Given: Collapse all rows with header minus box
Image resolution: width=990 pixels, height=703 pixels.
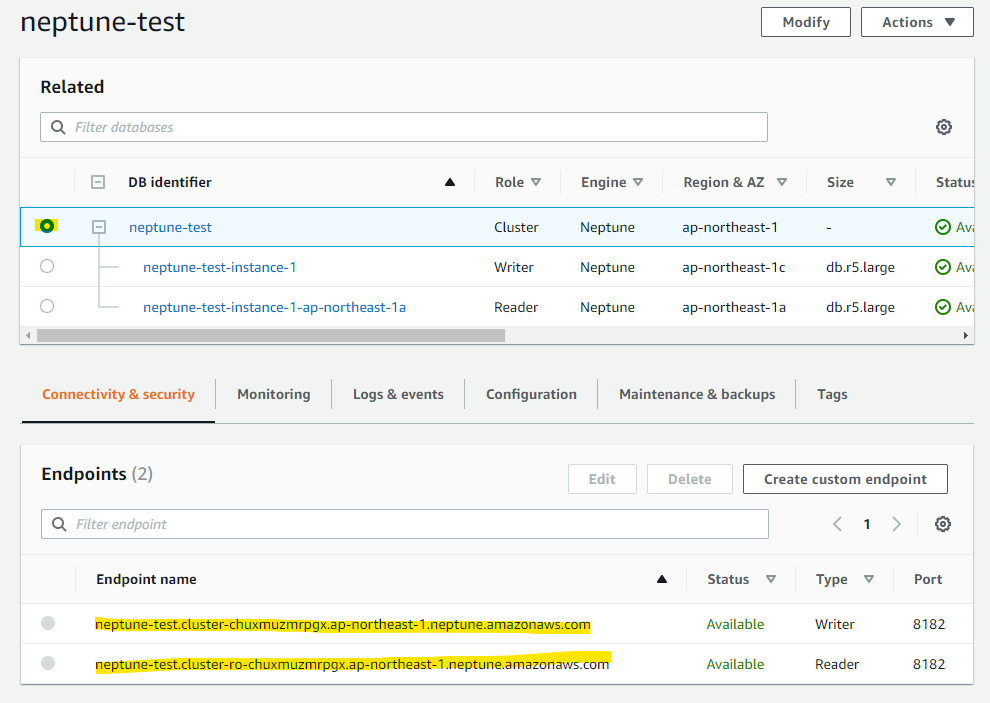Looking at the screenshot, I should (x=98, y=182).
